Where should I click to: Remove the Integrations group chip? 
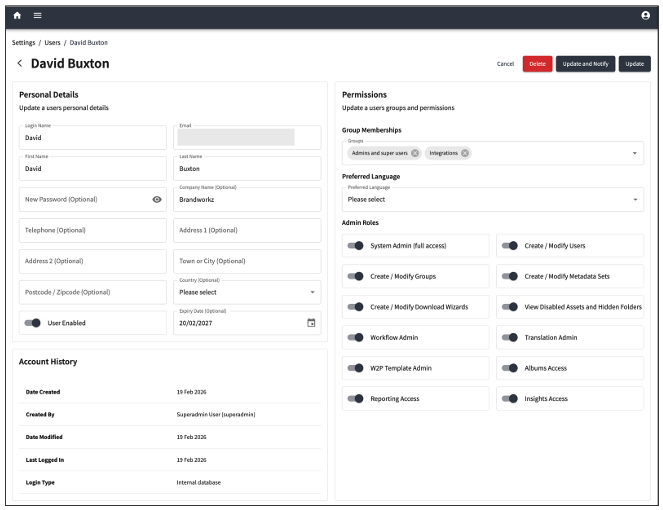(x=465, y=153)
